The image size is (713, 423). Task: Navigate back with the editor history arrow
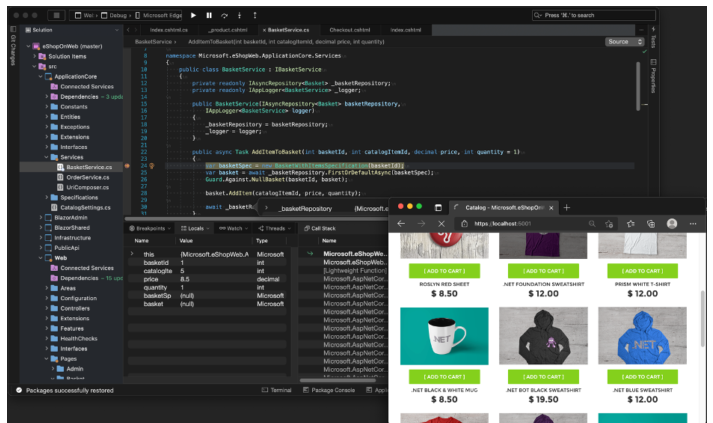[x=128, y=30]
